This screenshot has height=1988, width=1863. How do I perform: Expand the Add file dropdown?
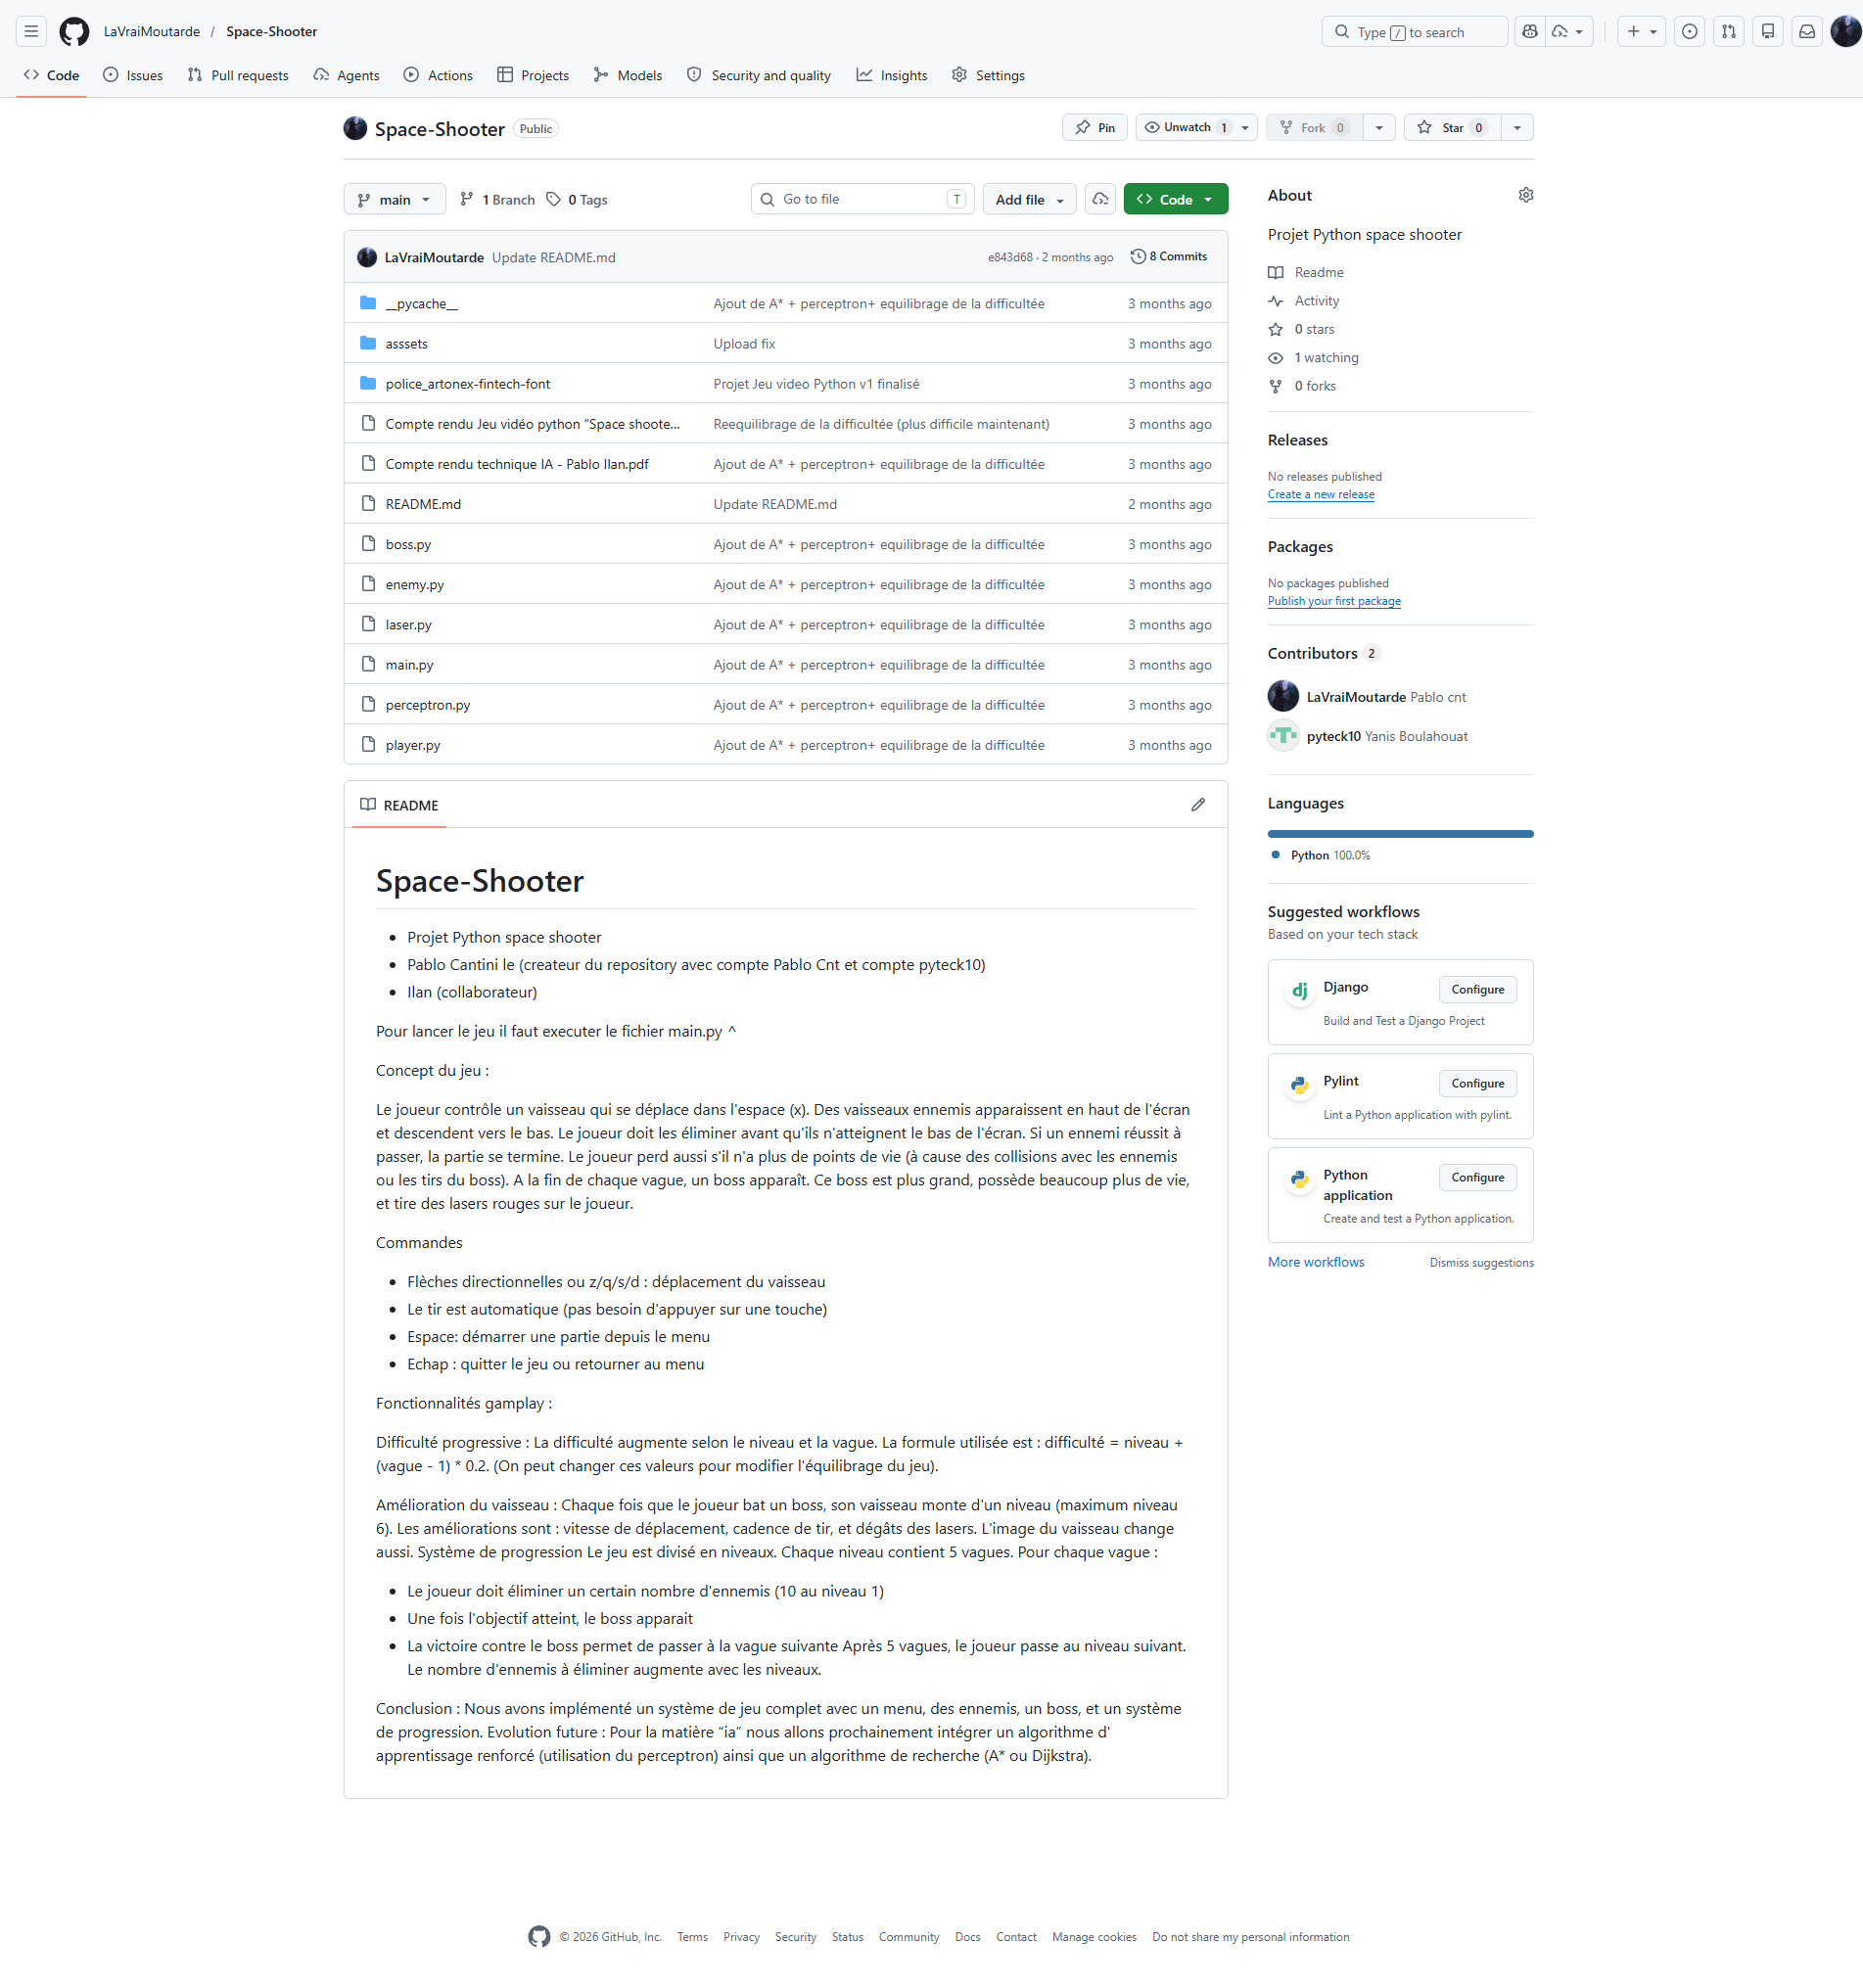coord(1029,200)
